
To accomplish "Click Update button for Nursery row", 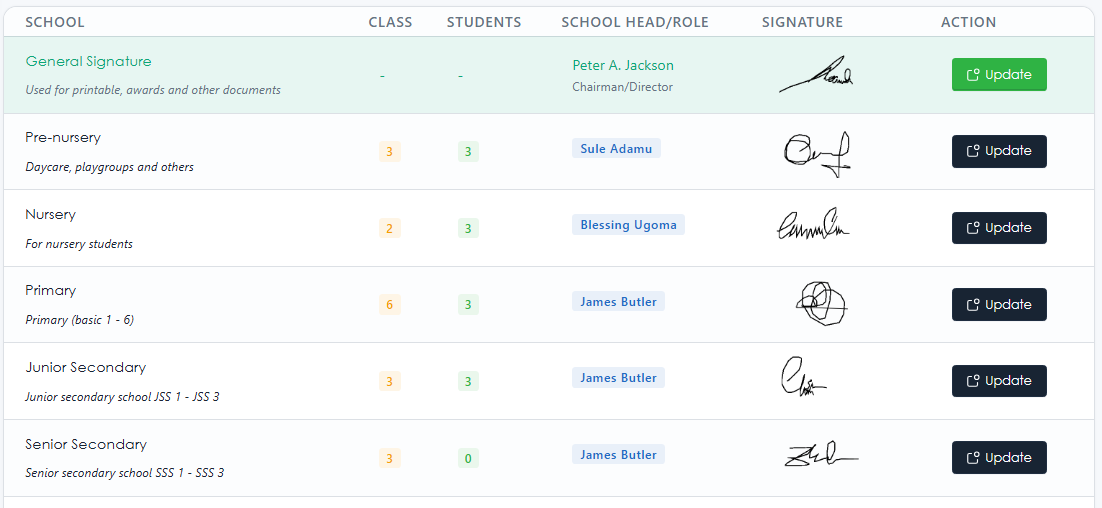I will (x=998, y=228).
